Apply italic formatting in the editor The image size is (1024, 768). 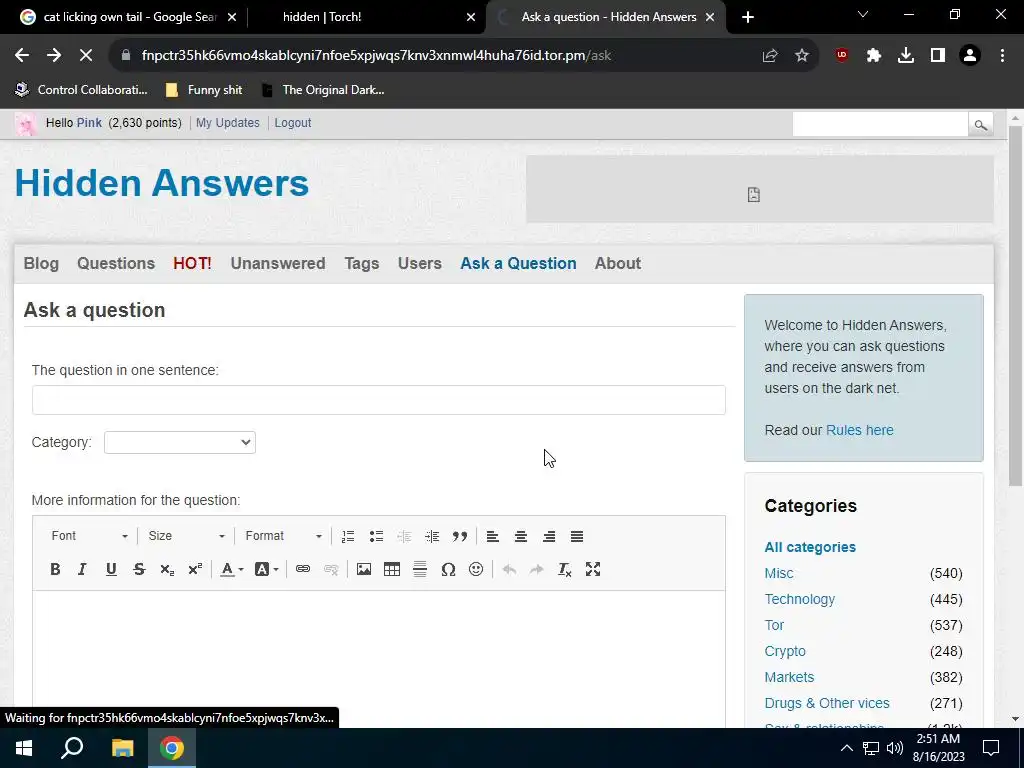coord(82,569)
